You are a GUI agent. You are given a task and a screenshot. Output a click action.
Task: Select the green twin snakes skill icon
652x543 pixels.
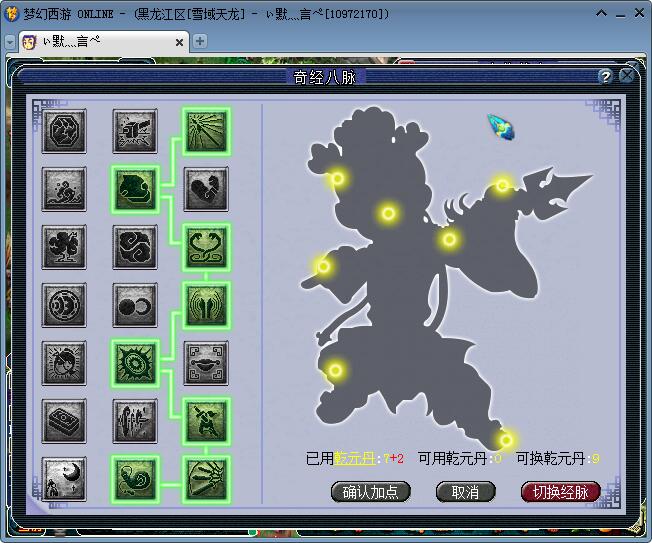206,247
